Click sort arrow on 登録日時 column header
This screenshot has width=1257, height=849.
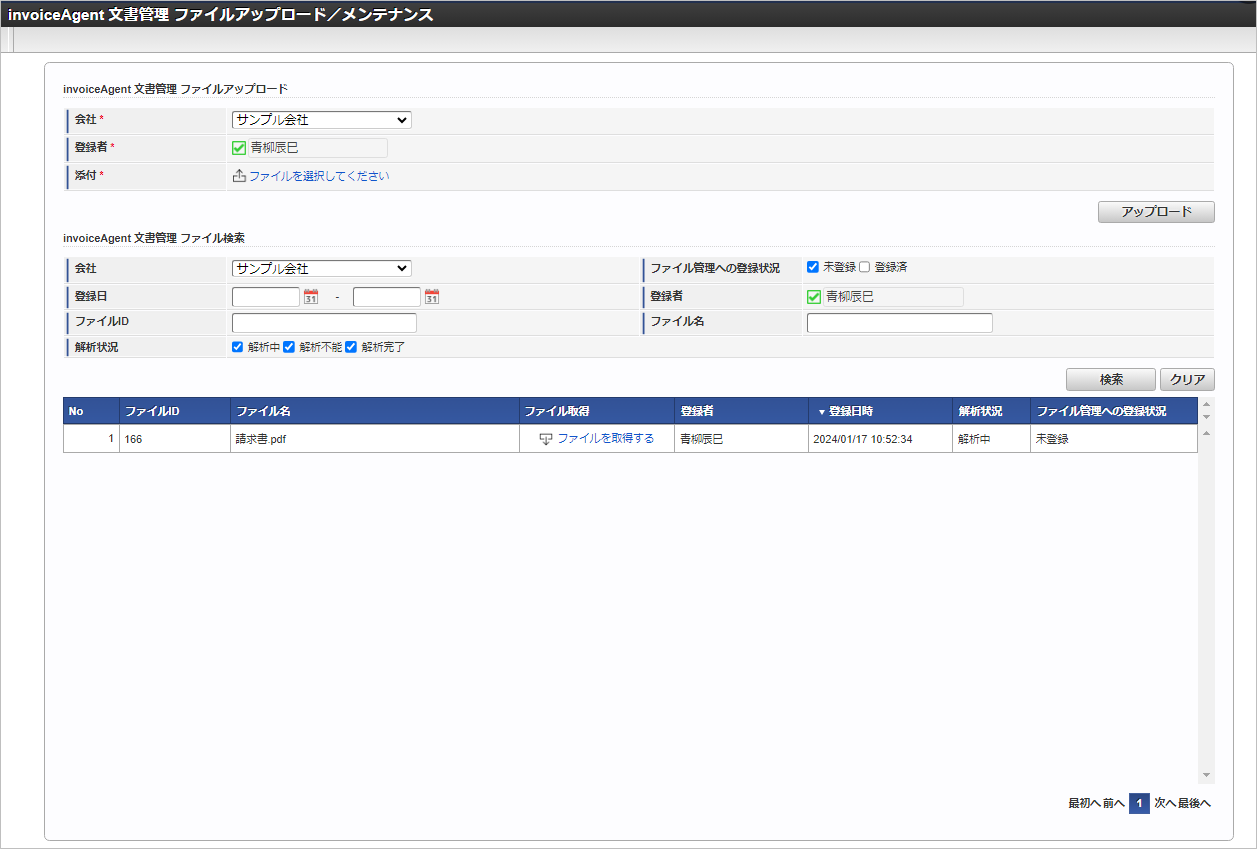822,412
